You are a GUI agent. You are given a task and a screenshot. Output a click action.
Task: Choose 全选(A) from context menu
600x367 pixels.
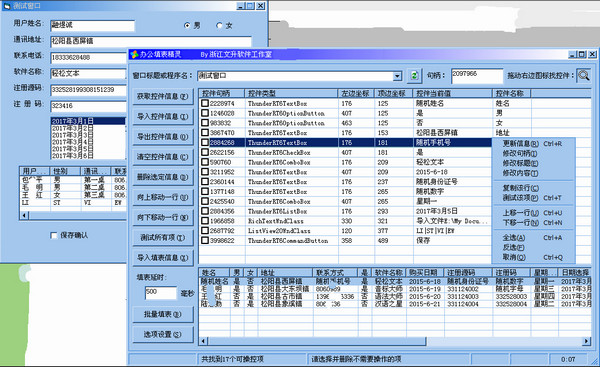click(x=533, y=238)
